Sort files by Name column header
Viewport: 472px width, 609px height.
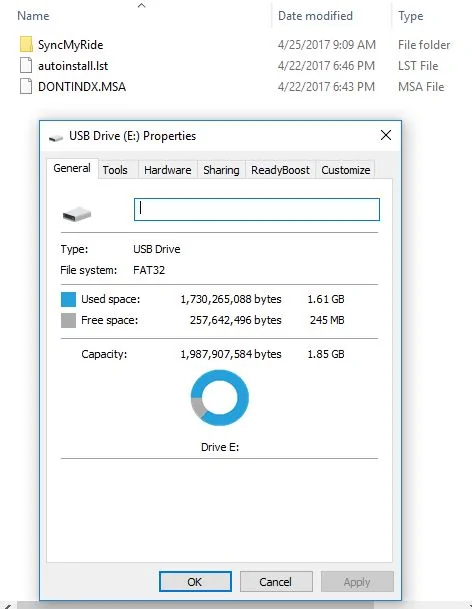[33, 16]
